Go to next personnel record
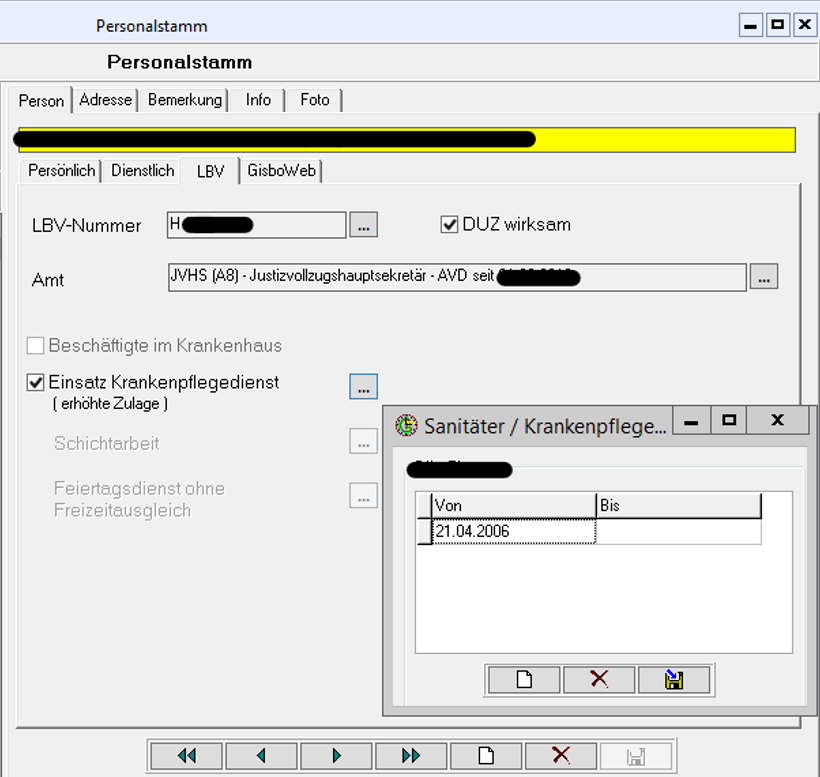 pos(336,756)
